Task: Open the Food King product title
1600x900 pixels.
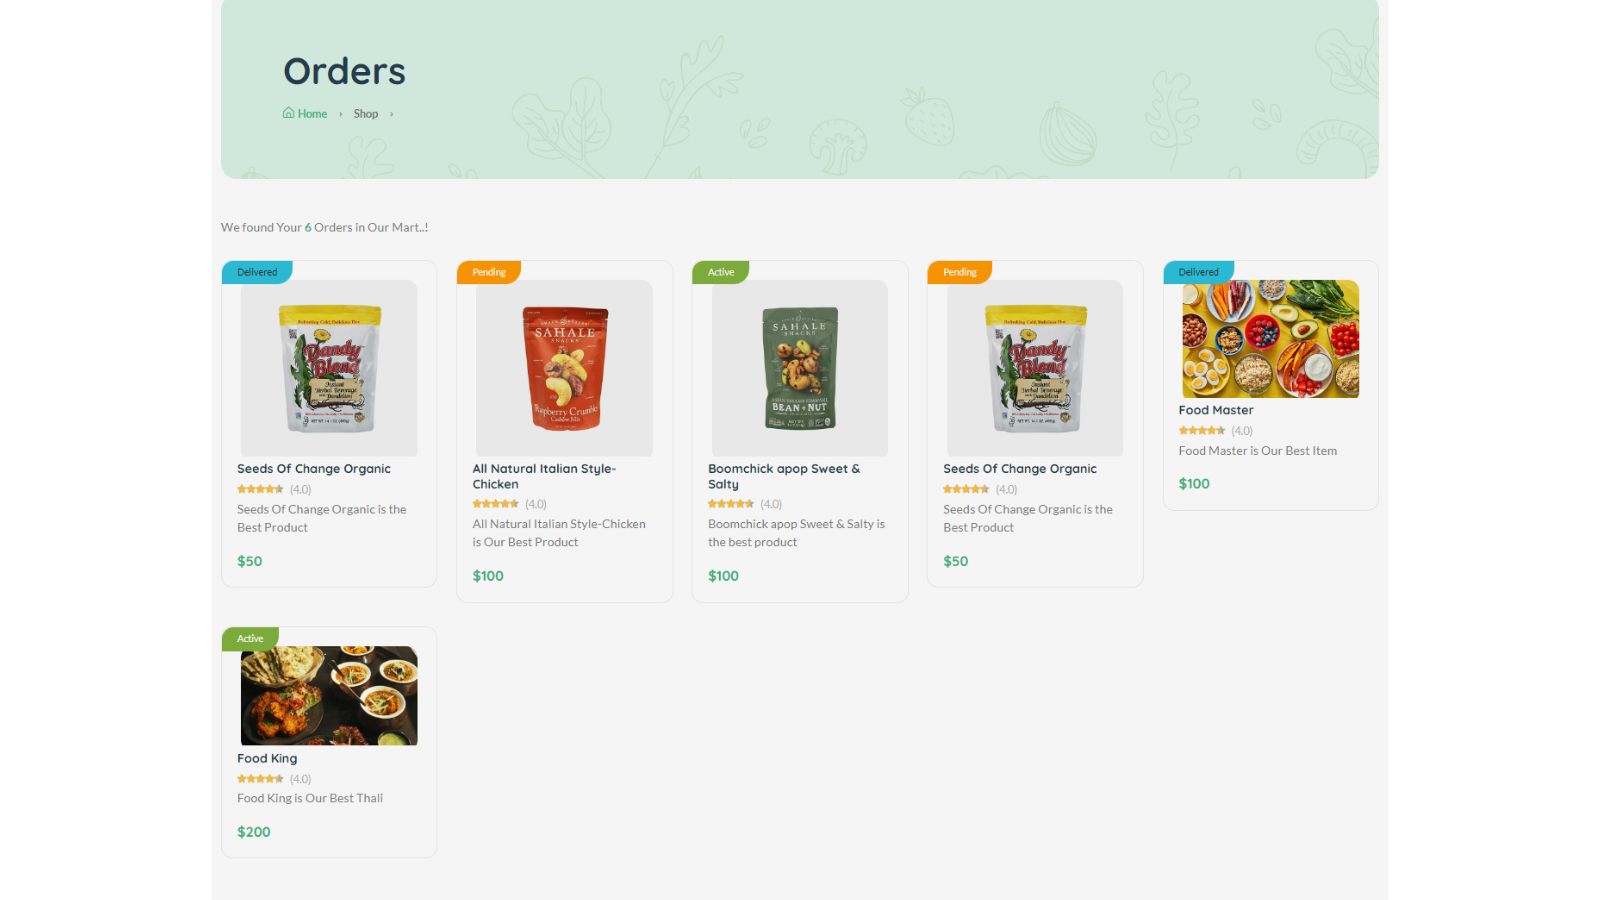Action: pos(267,758)
